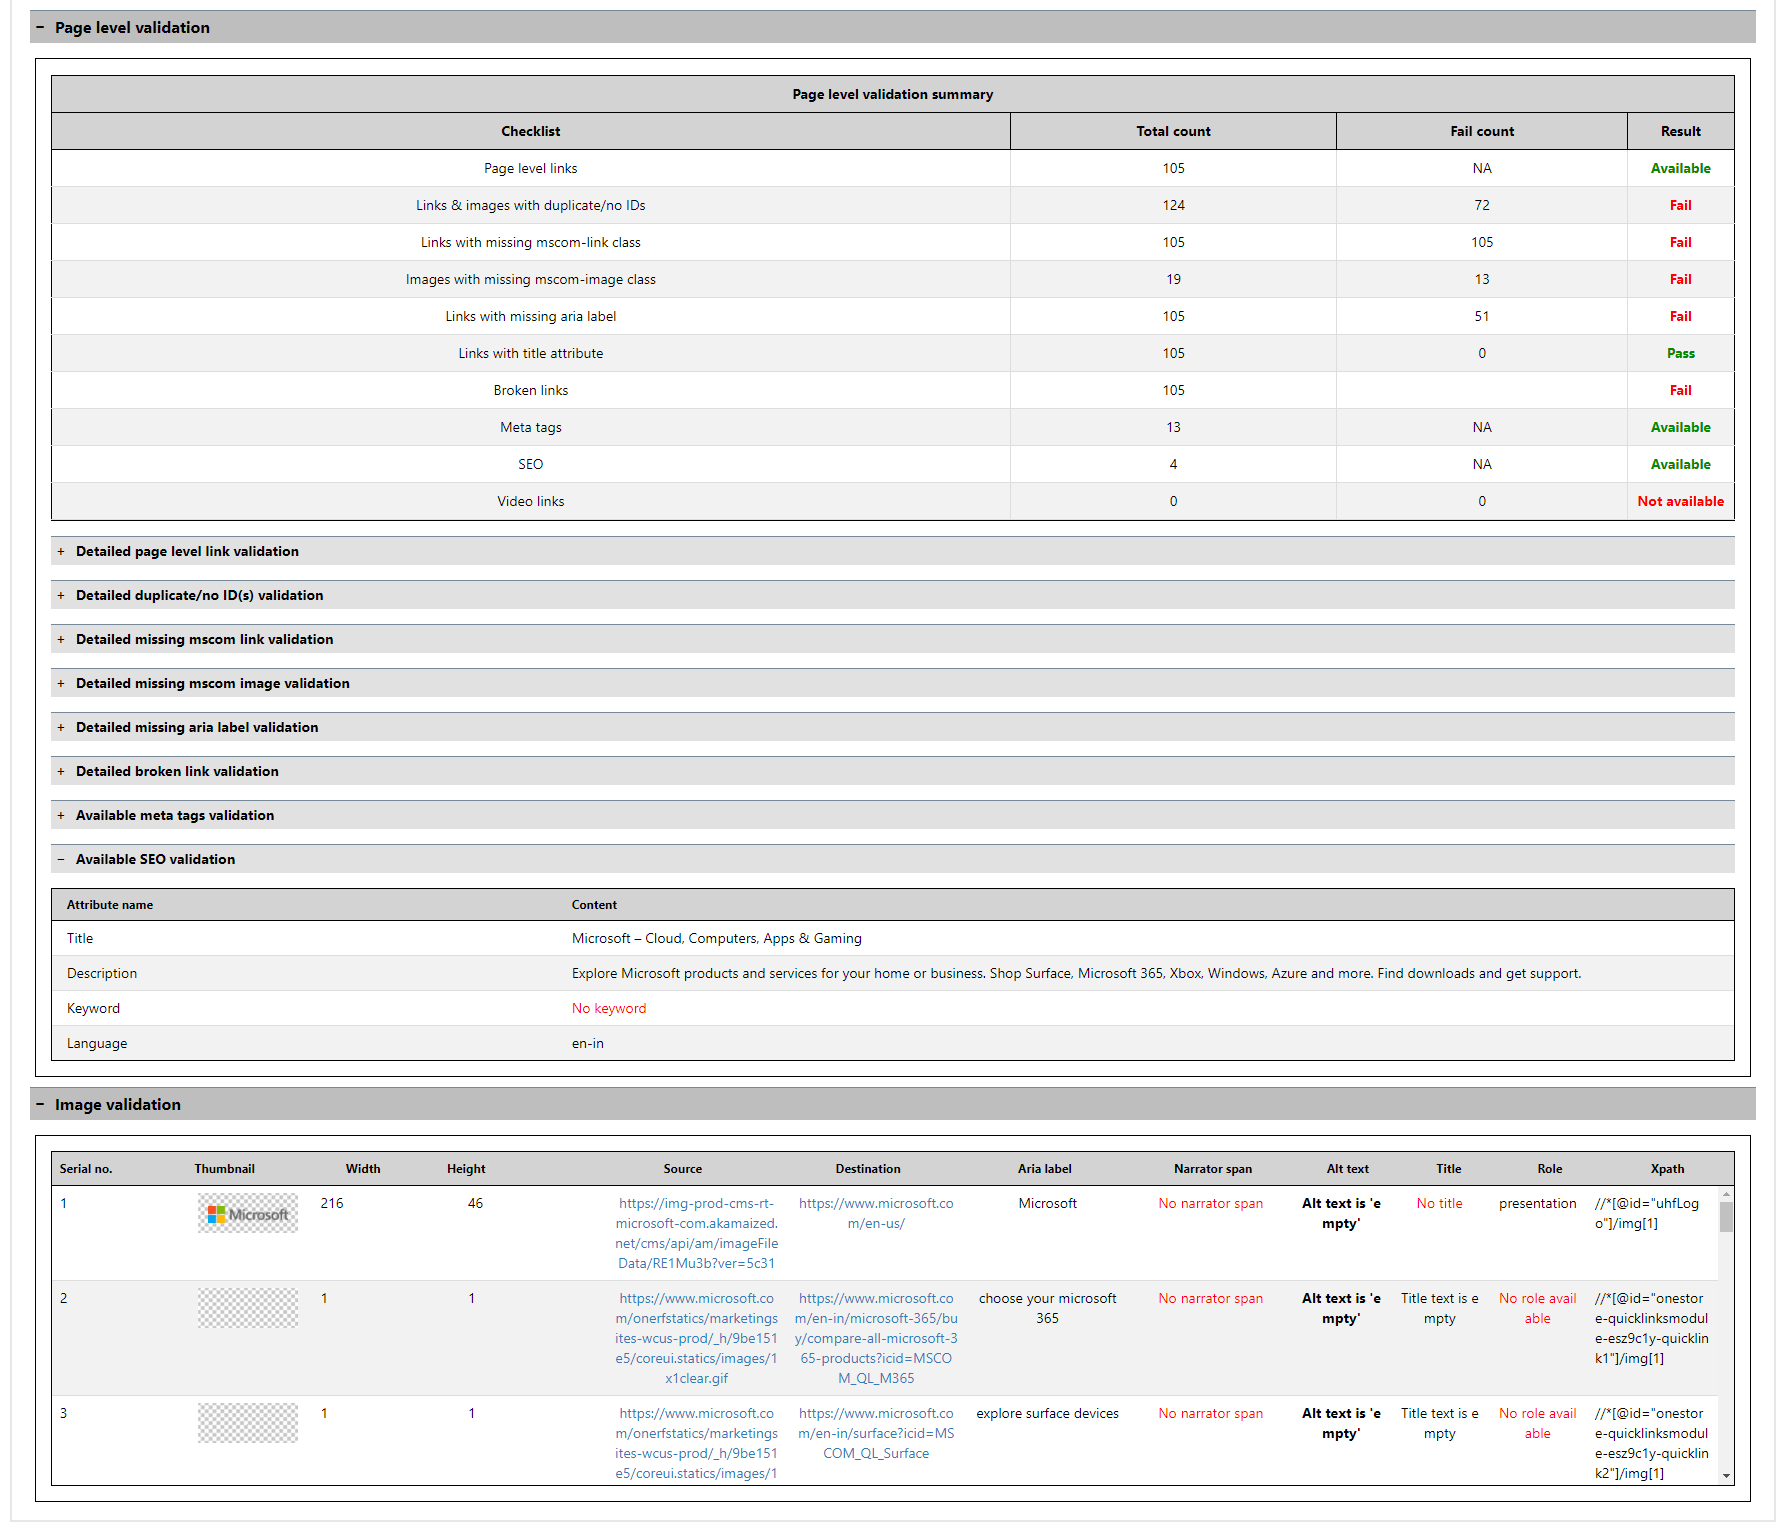Screen dimensions: 1782x1524
Task: Click the Total count column header
Action: click(1173, 131)
